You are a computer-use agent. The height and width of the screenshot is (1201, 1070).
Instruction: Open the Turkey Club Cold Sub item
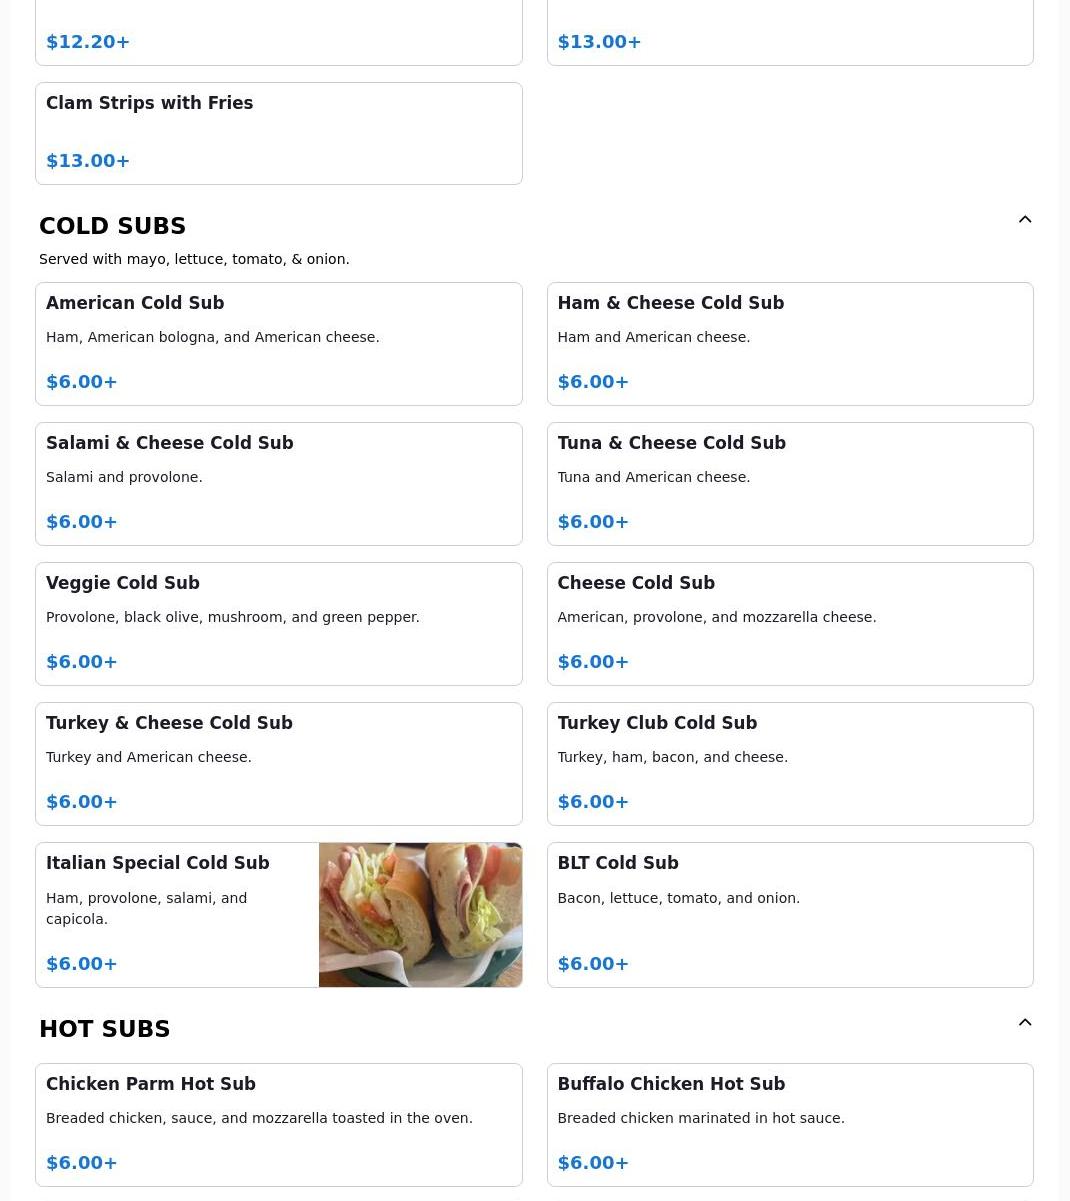point(790,764)
